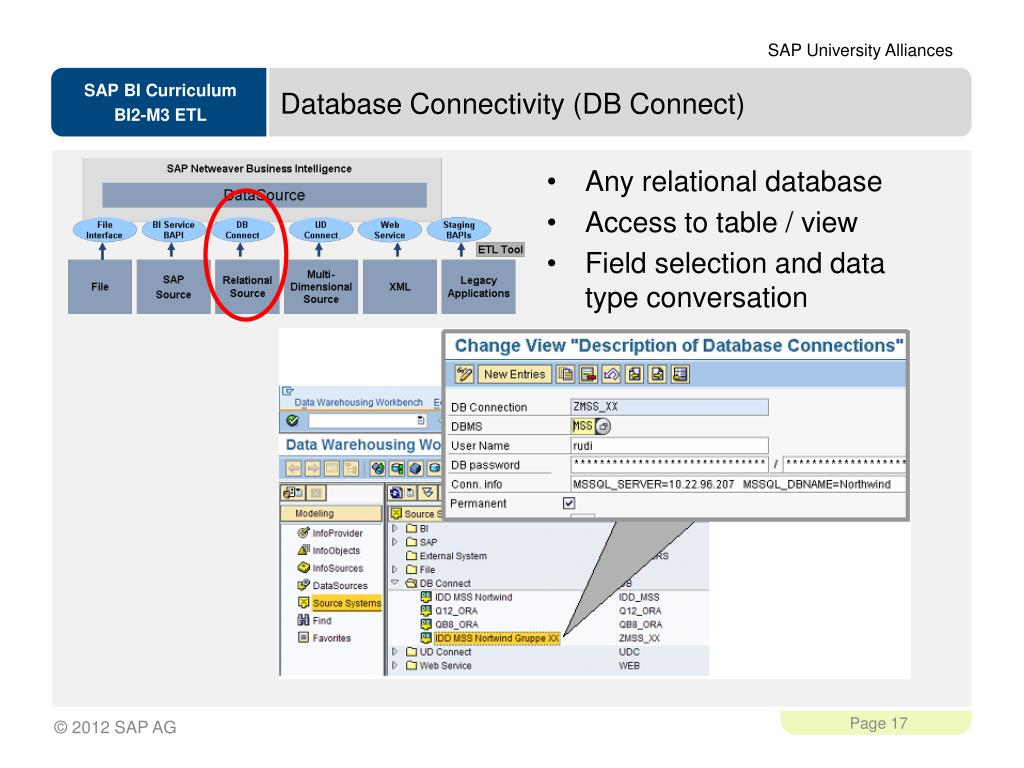This screenshot has width=1024, height=768.
Task: Expand the Web Service folder node
Action: [x=394, y=665]
